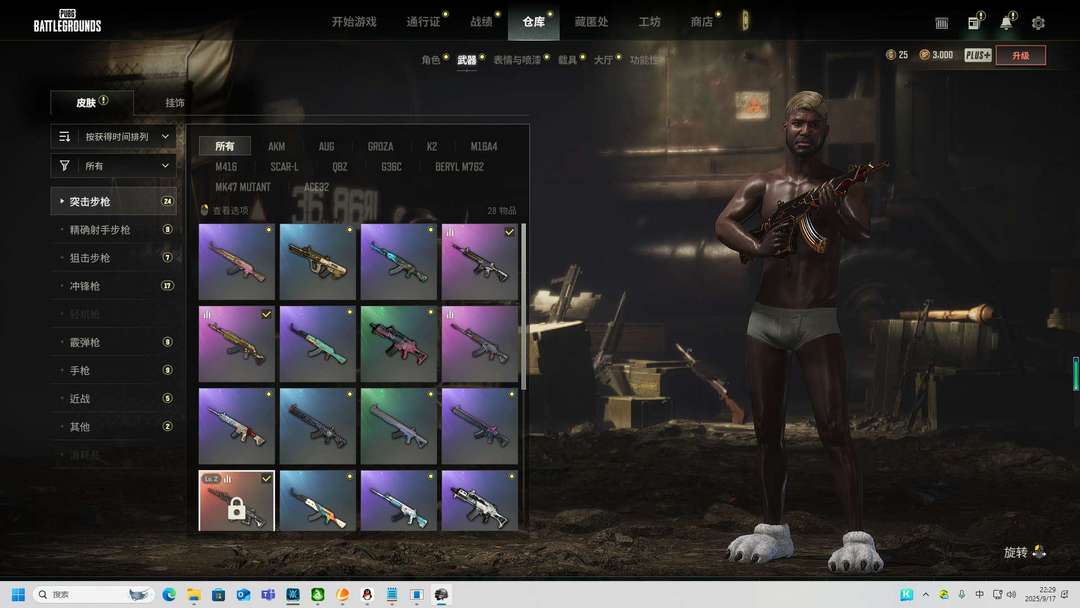The width and height of the screenshot is (1080, 608).
Task: Go to the 开始游戏 tab
Action: coord(354,22)
